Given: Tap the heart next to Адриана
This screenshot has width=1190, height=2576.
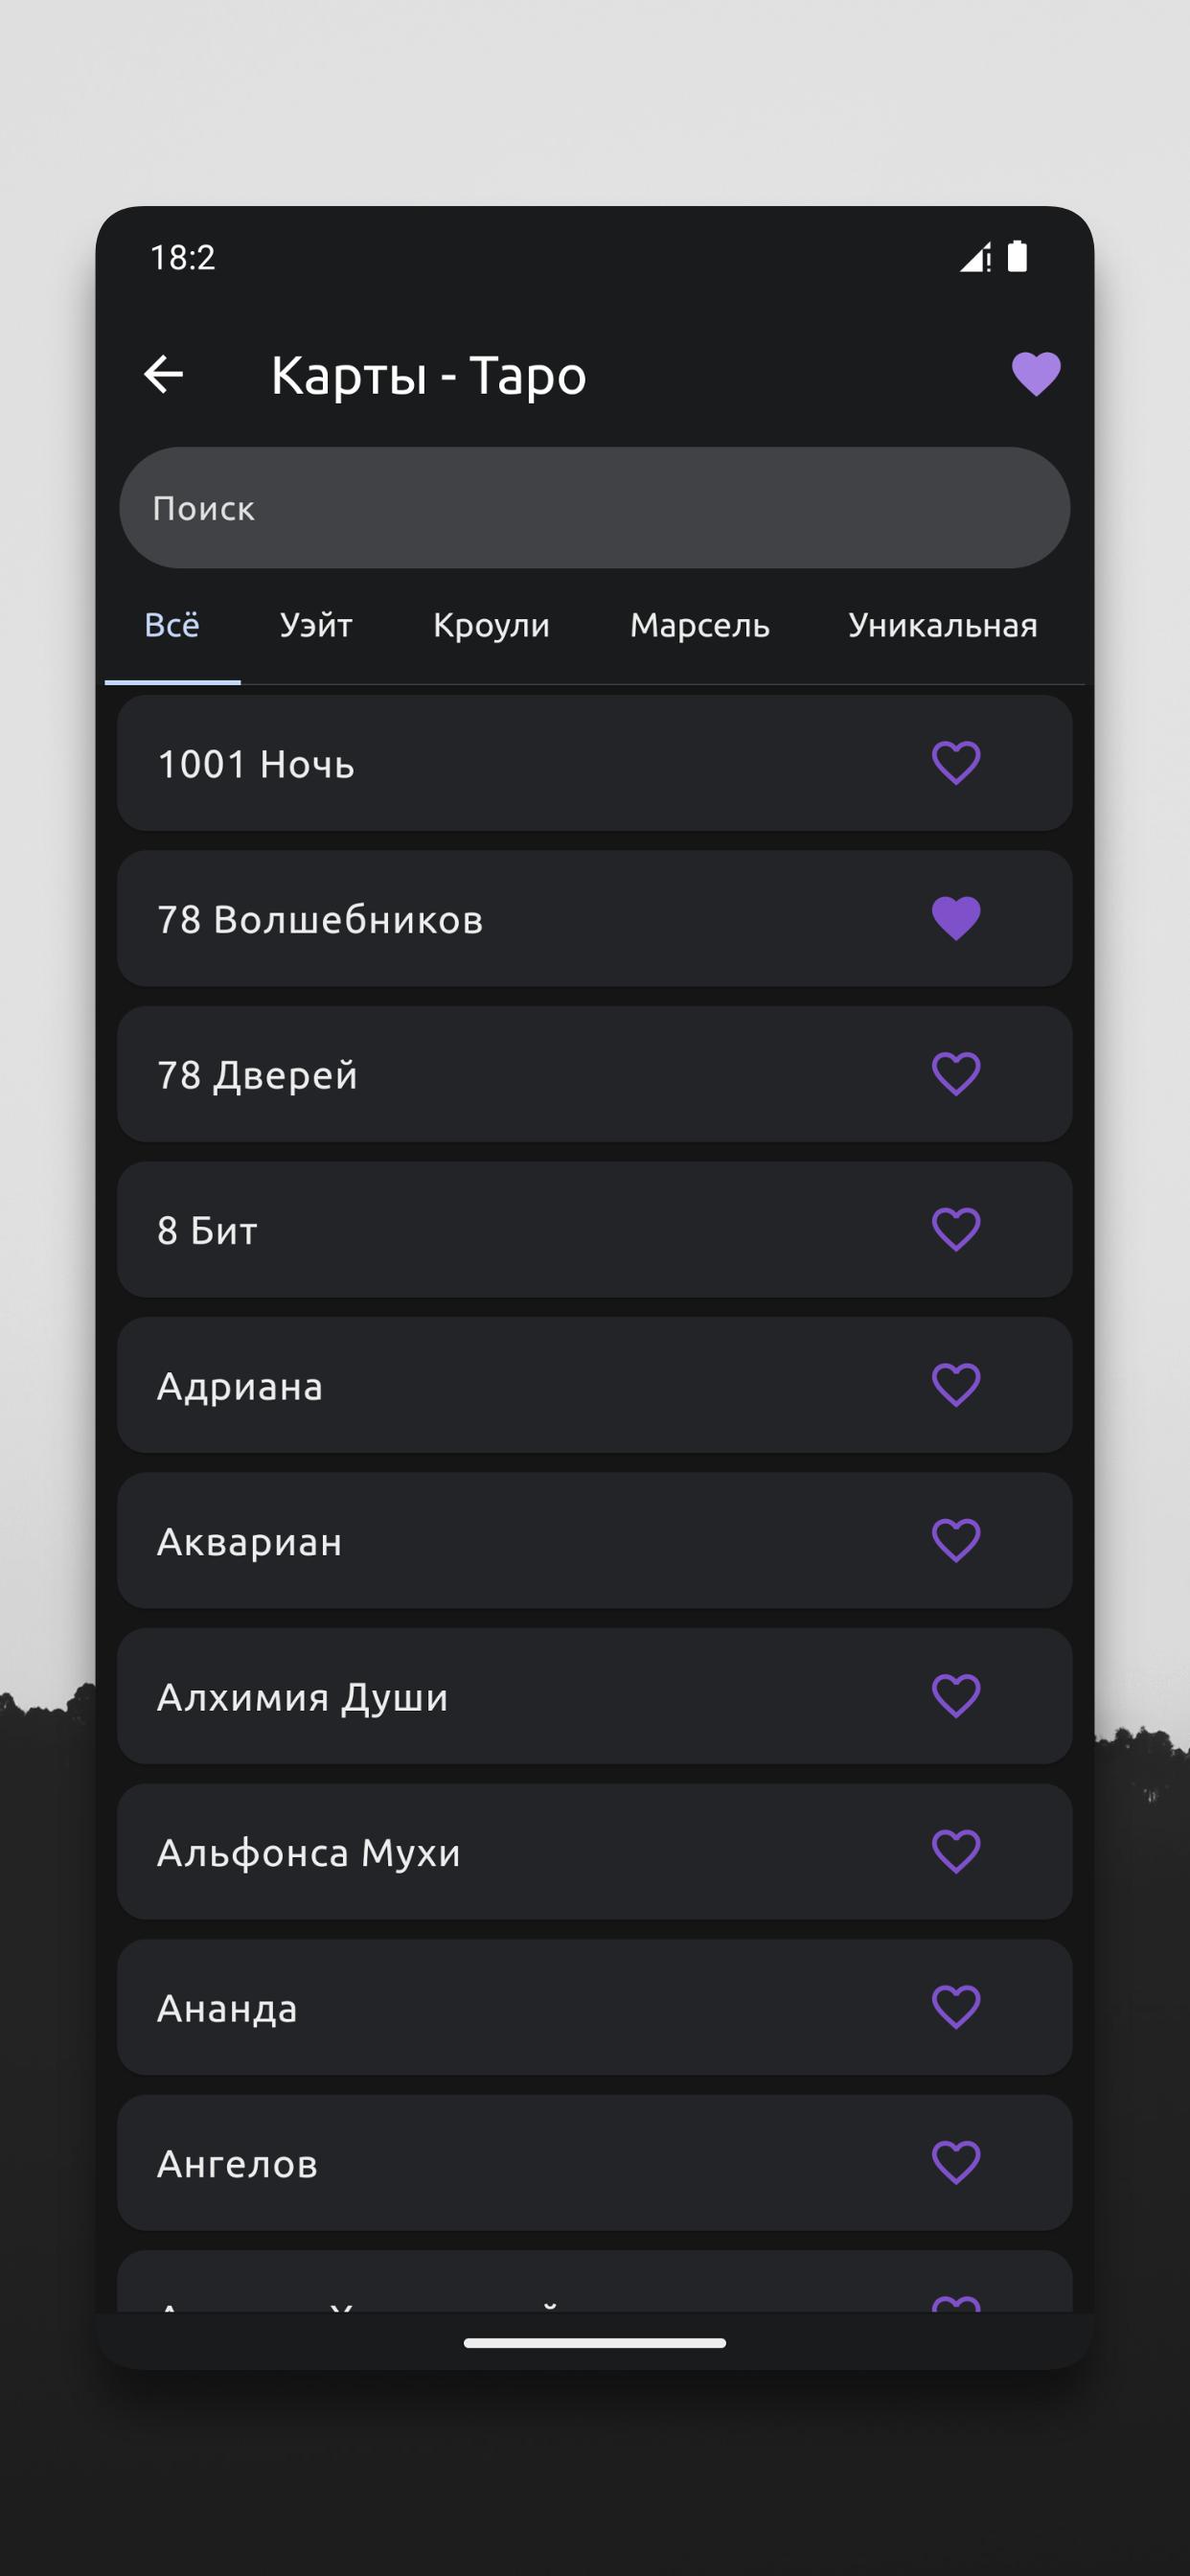Looking at the screenshot, I should [x=956, y=1385].
